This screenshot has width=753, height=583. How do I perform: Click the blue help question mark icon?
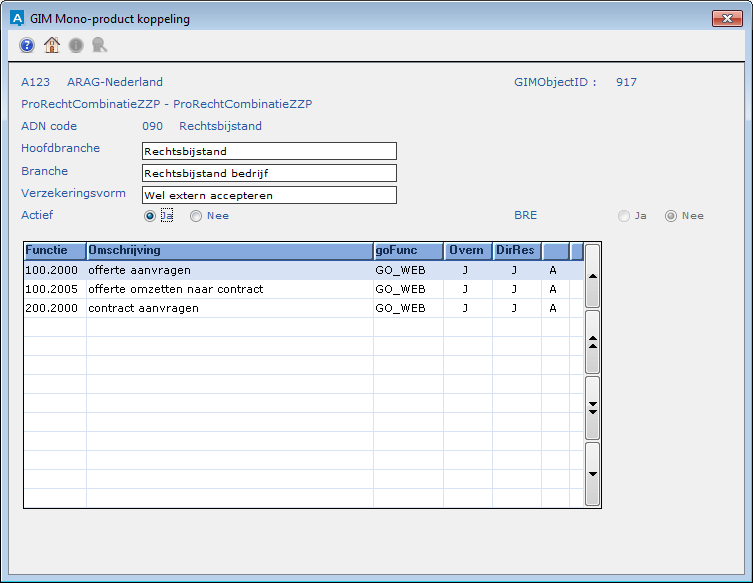(27, 45)
